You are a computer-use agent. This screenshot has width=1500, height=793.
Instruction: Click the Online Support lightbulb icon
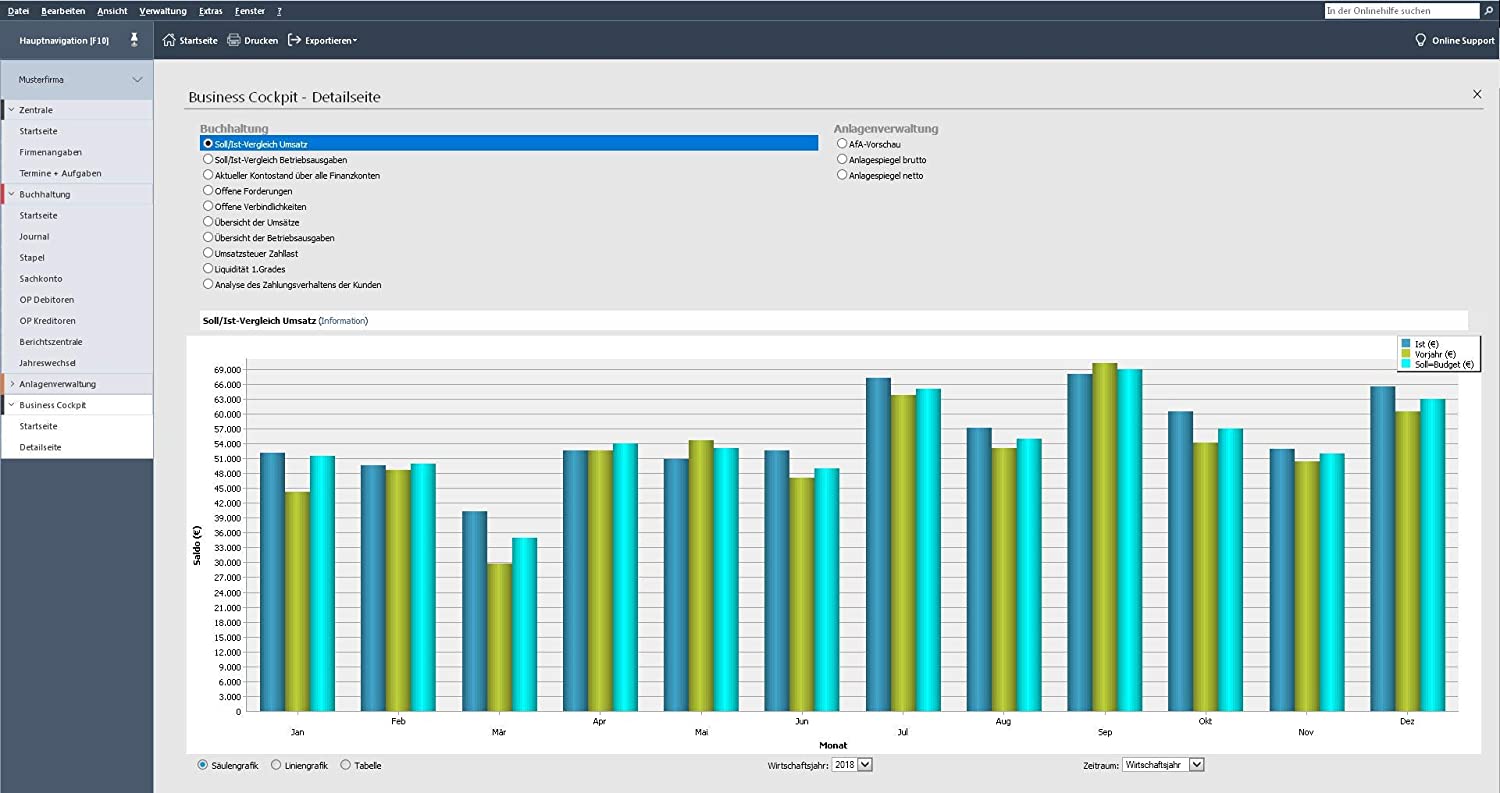click(1420, 41)
